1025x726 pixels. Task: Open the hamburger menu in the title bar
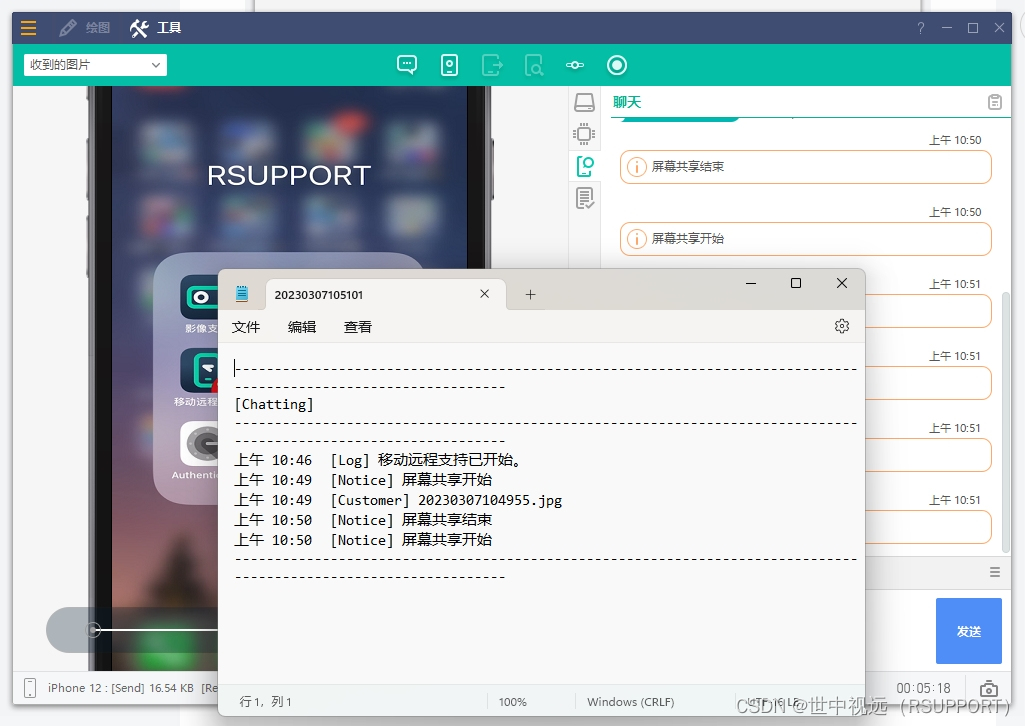[28, 27]
